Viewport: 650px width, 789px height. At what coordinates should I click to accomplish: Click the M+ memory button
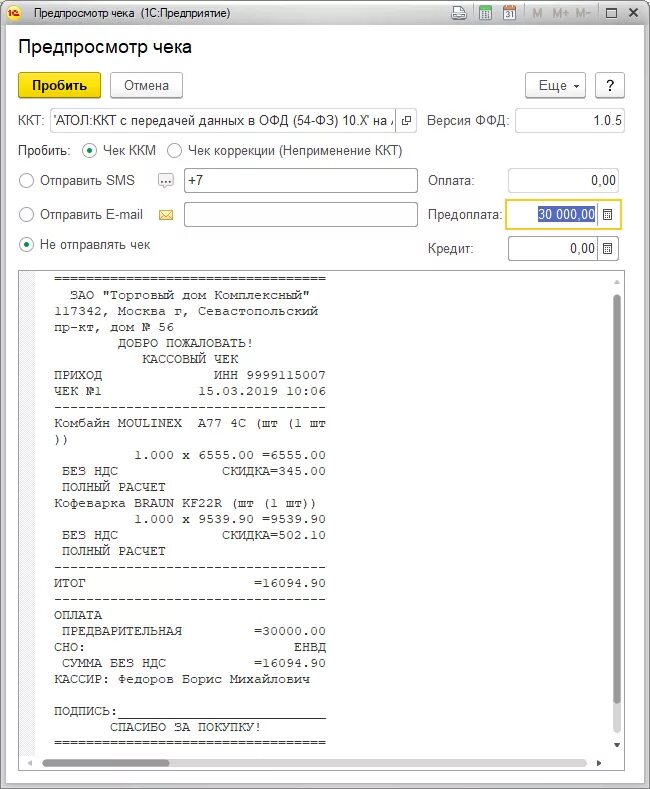point(559,13)
